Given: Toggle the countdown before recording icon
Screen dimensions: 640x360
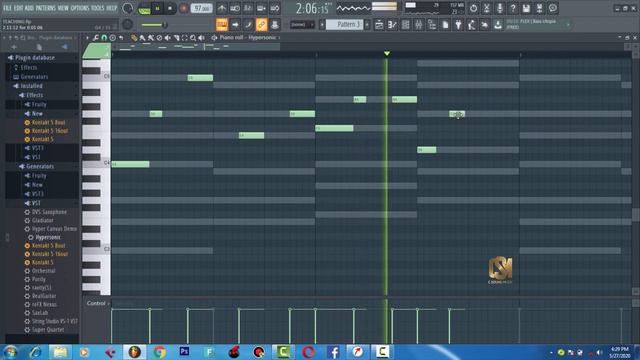Looking at the screenshot, I should (x=248, y=8).
